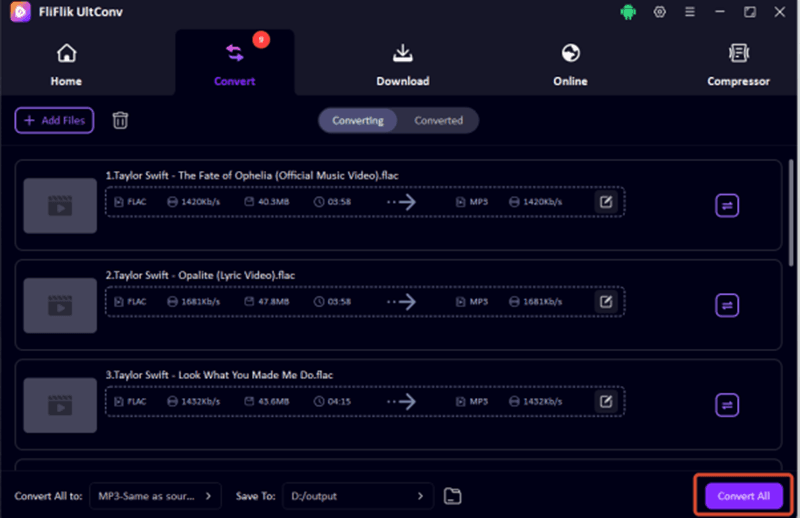Maximize the FliFlik UltConv window
800x518 pixels.
tap(749, 12)
